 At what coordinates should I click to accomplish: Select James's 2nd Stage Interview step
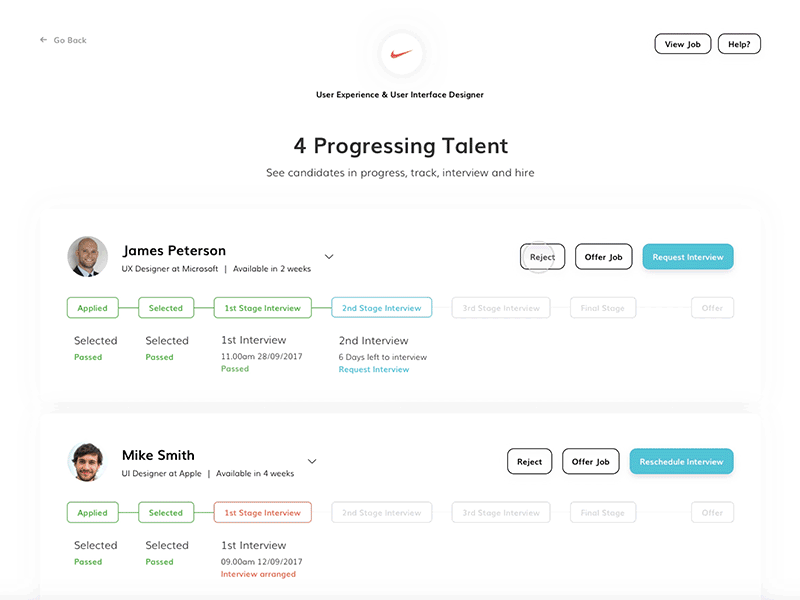(x=382, y=308)
